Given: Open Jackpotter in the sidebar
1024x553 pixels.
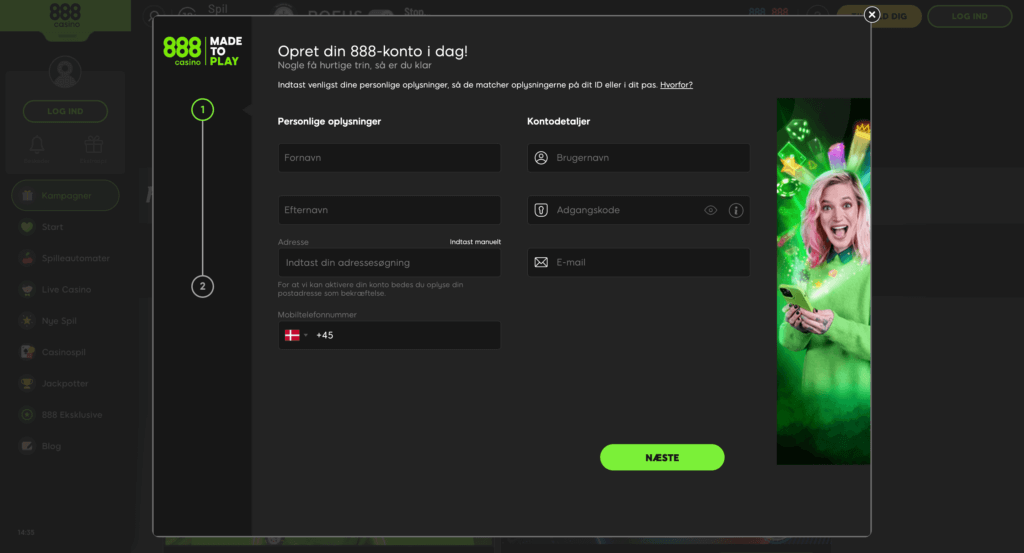Looking at the screenshot, I should [x=65, y=384].
